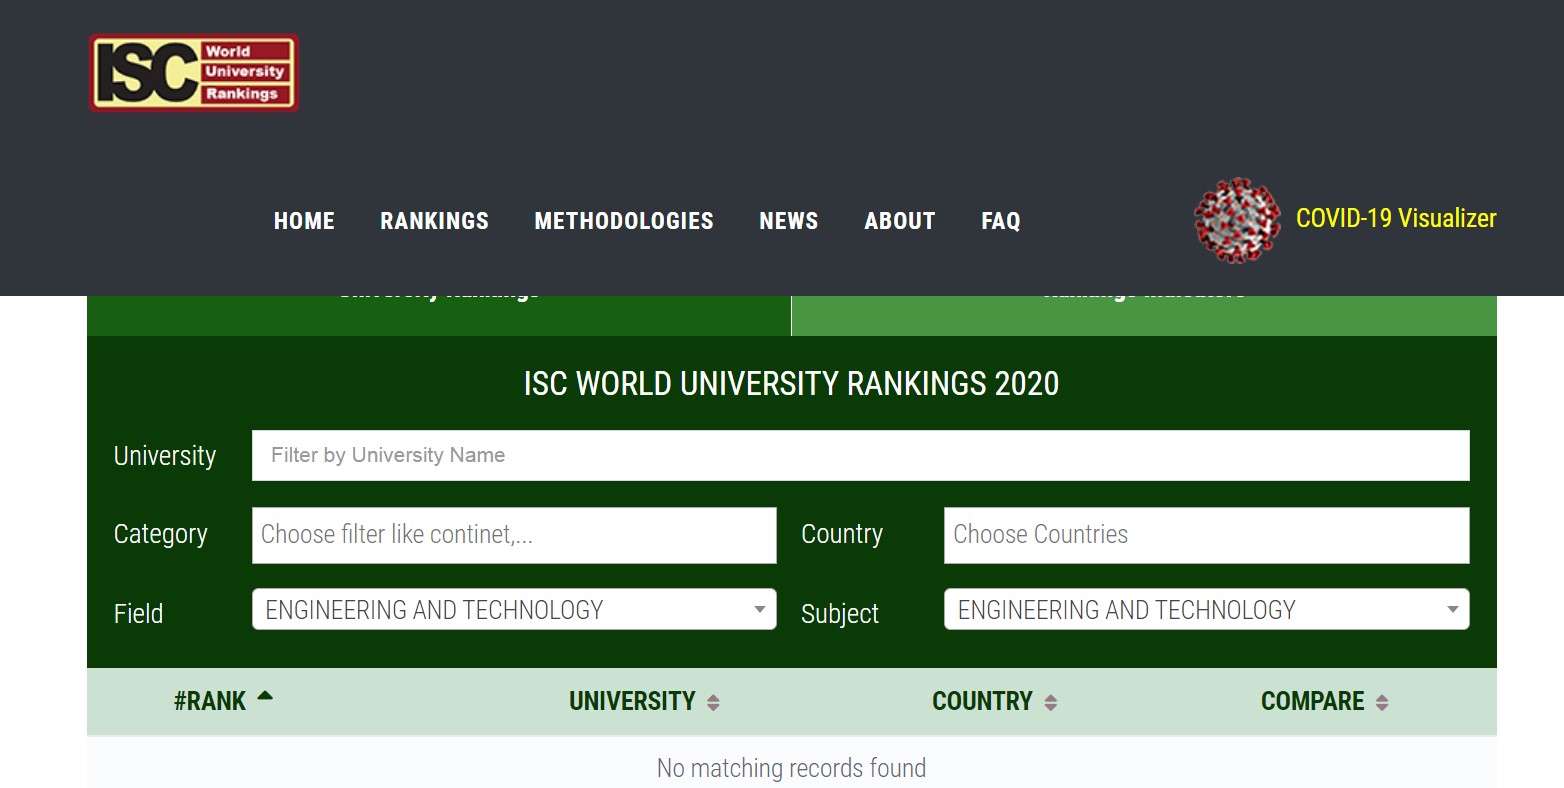Focus the Filter by University Name field

coord(860,455)
